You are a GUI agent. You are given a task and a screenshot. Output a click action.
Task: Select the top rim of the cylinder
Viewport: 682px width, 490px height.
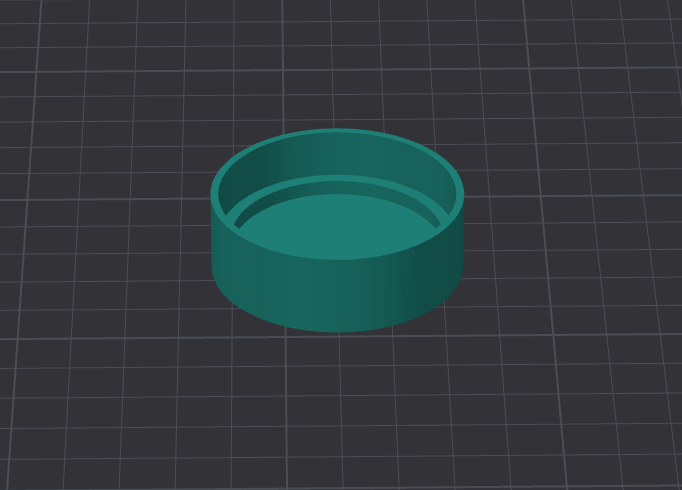(x=338, y=130)
